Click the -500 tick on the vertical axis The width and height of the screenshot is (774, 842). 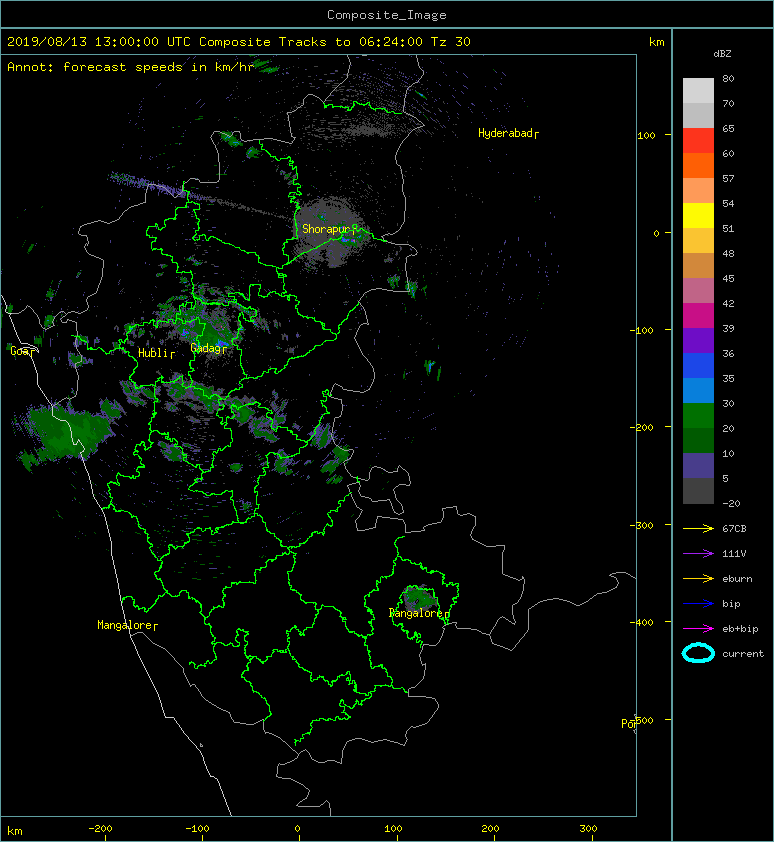click(643, 720)
